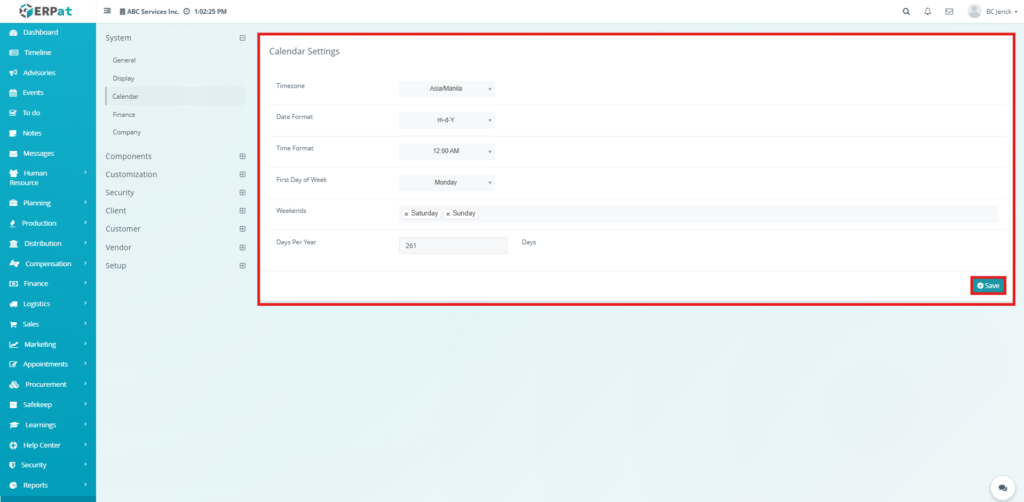Click the Compensation icon
The image size is (1024, 502).
click(x=14, y=264)
